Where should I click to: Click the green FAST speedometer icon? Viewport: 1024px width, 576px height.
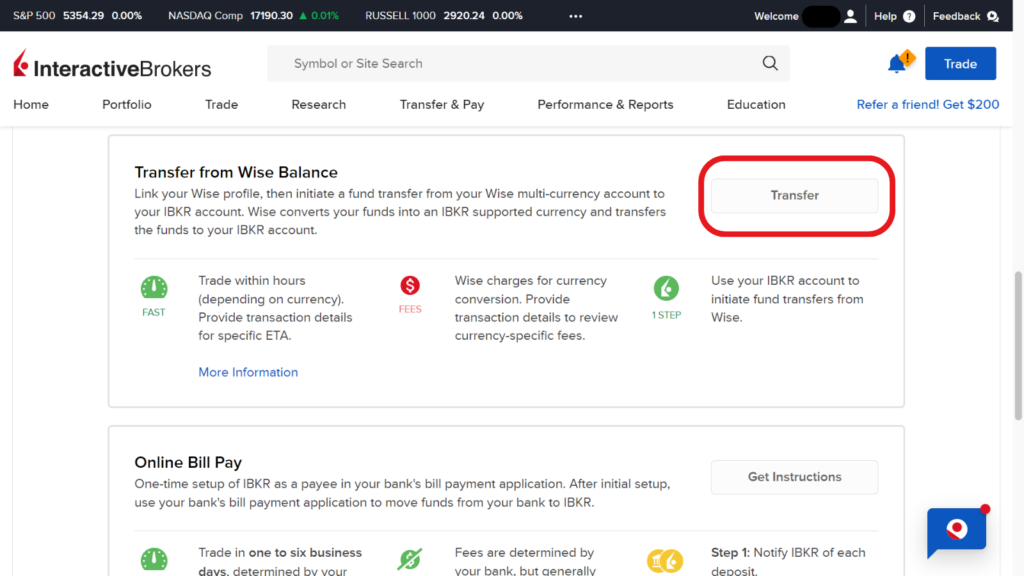click(x=153, y=289)
